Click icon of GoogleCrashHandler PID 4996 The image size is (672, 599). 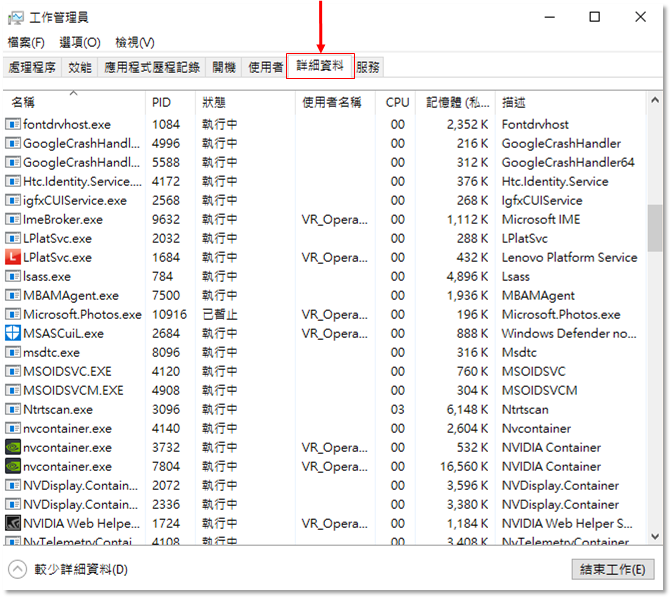13,144
